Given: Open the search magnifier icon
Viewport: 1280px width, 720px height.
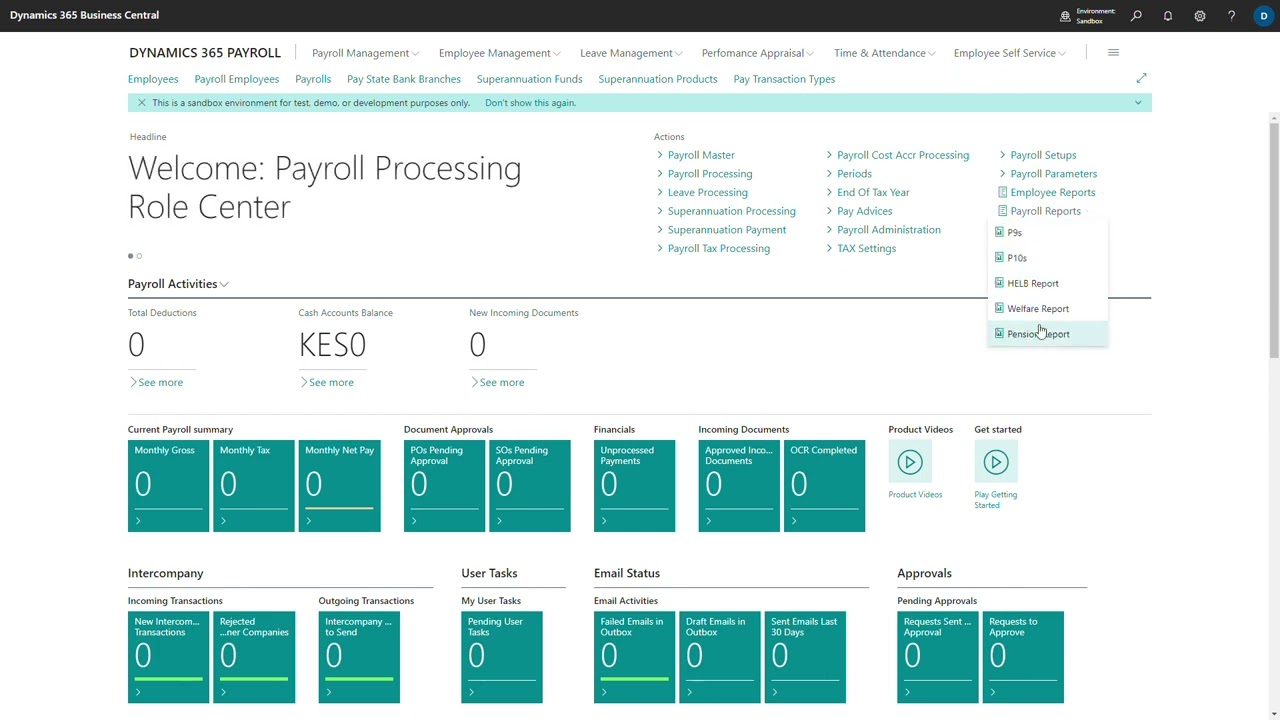Looking at the screenshot, I should [x=1136, y=16].
